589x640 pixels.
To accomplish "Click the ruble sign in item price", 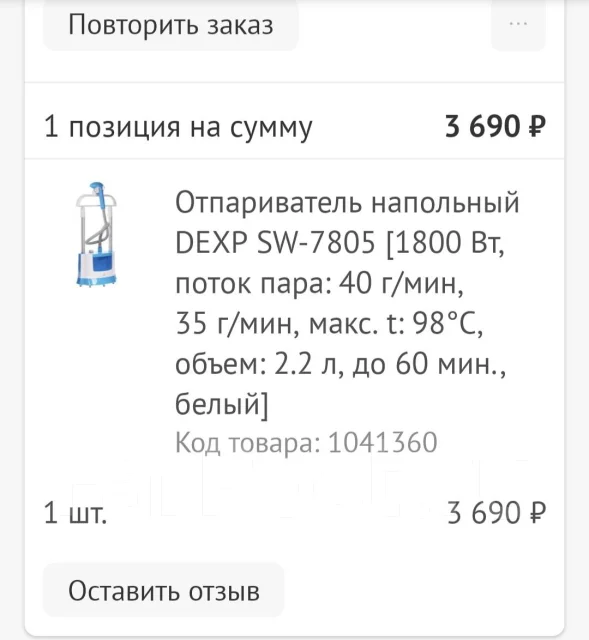I will (538, 513).
